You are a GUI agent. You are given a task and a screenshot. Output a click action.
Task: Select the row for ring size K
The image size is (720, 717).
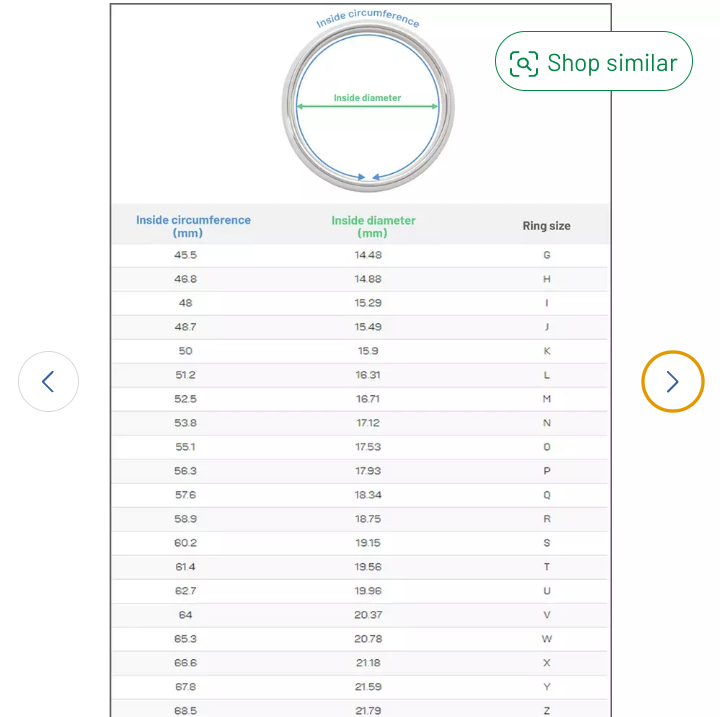(x=360, y=351)
